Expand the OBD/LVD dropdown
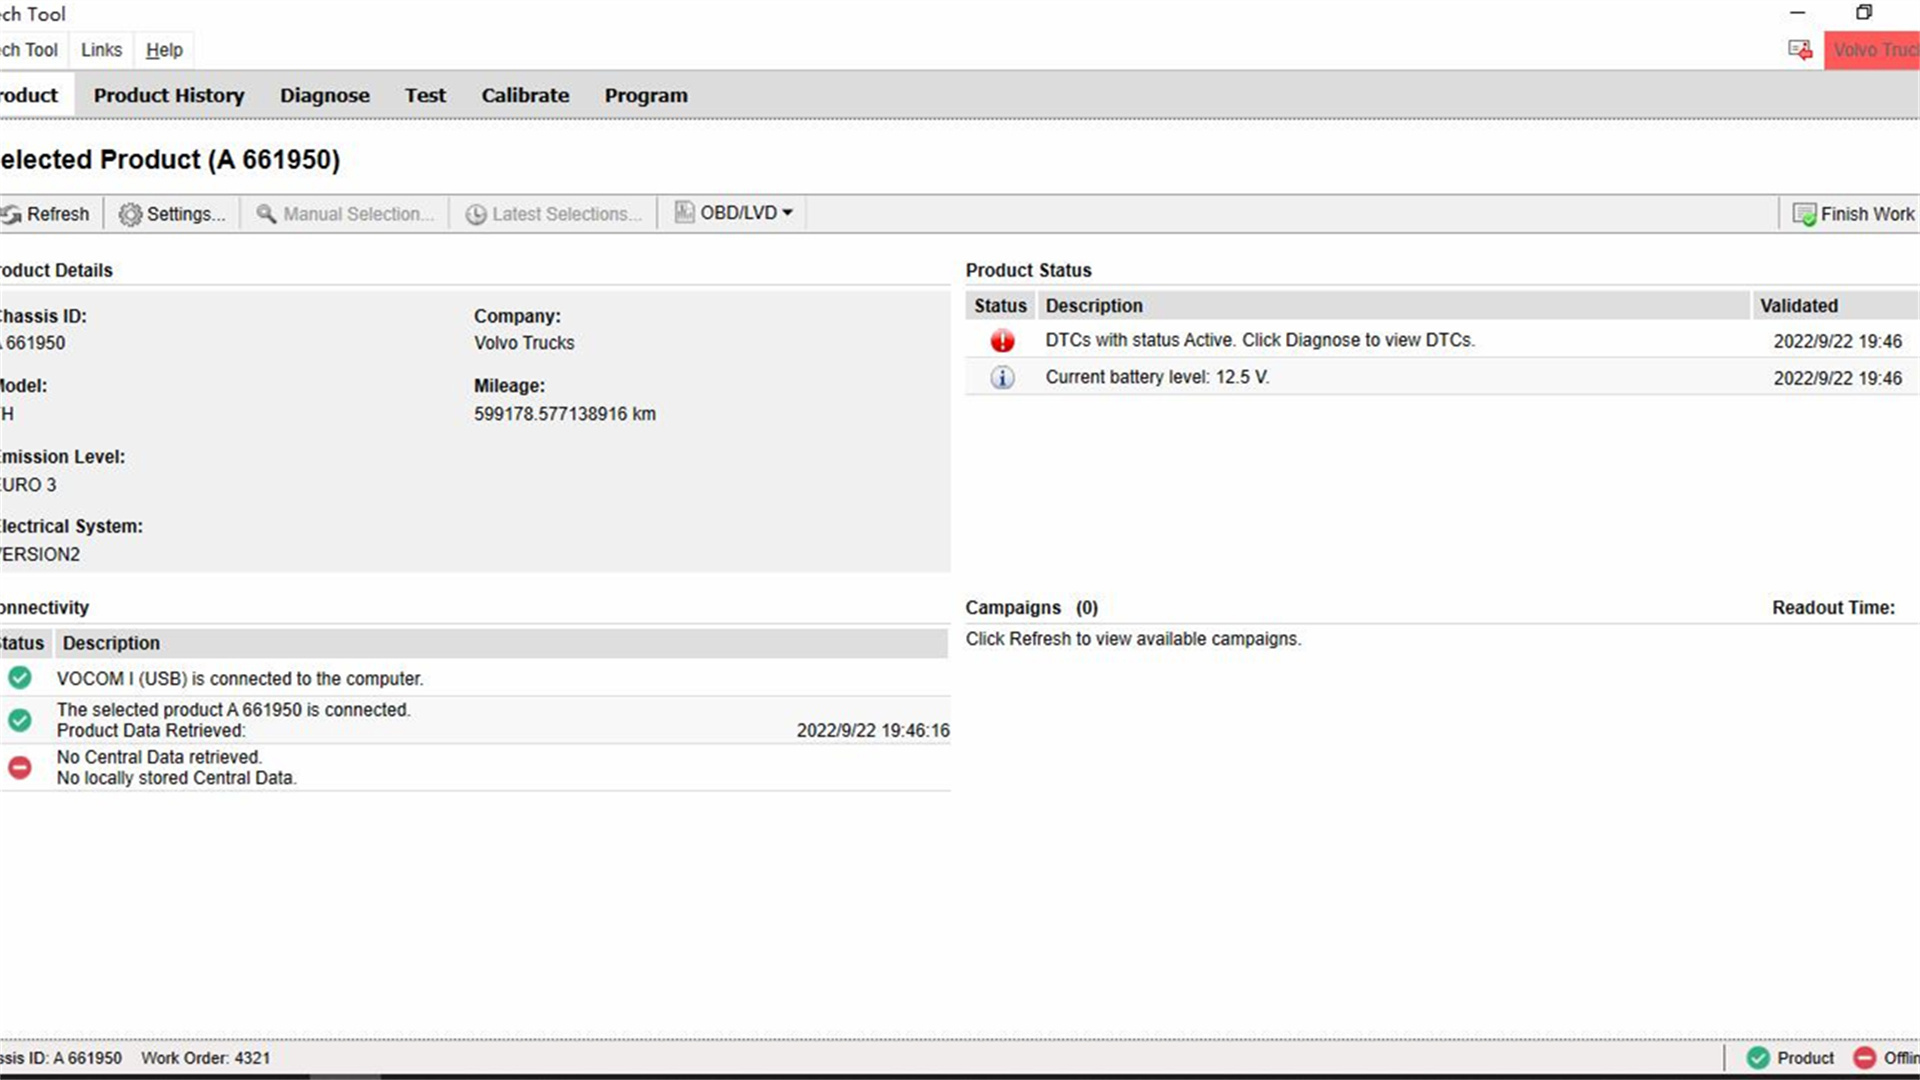Screen dimensions: 1920x1080 (734, 213)
